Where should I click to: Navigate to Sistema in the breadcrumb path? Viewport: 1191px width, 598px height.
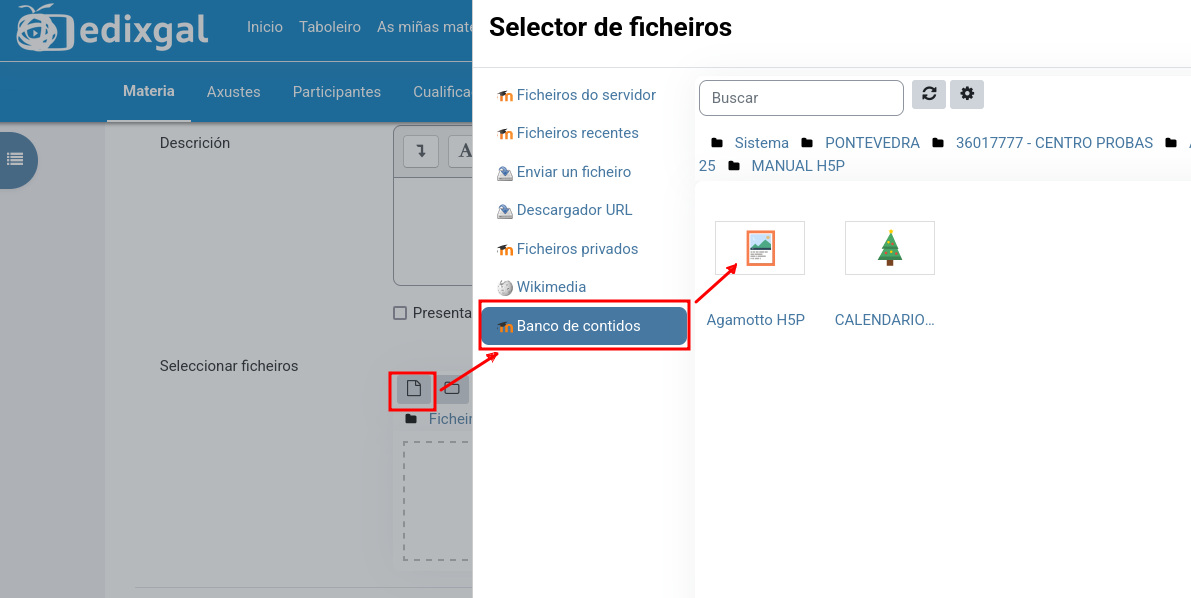761,143
